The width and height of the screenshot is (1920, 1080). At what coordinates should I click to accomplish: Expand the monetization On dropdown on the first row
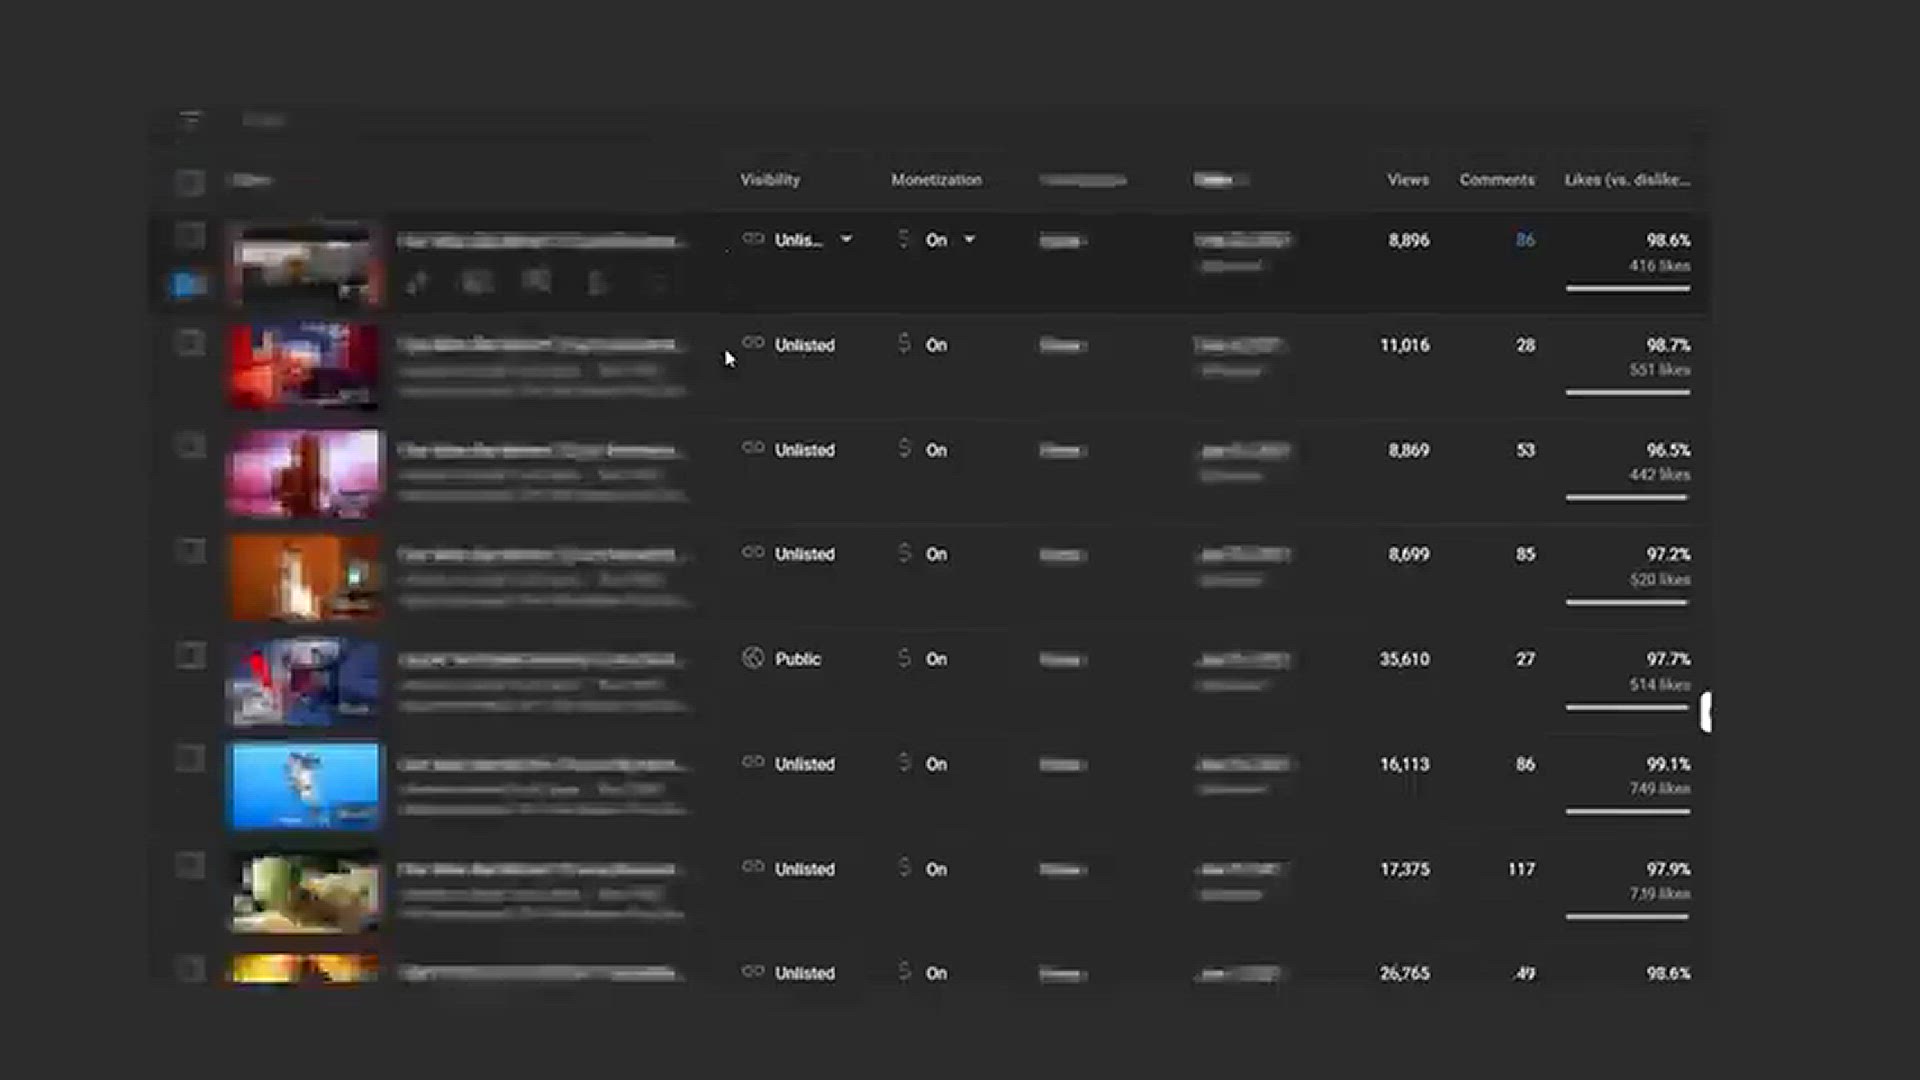coord(968,240)
